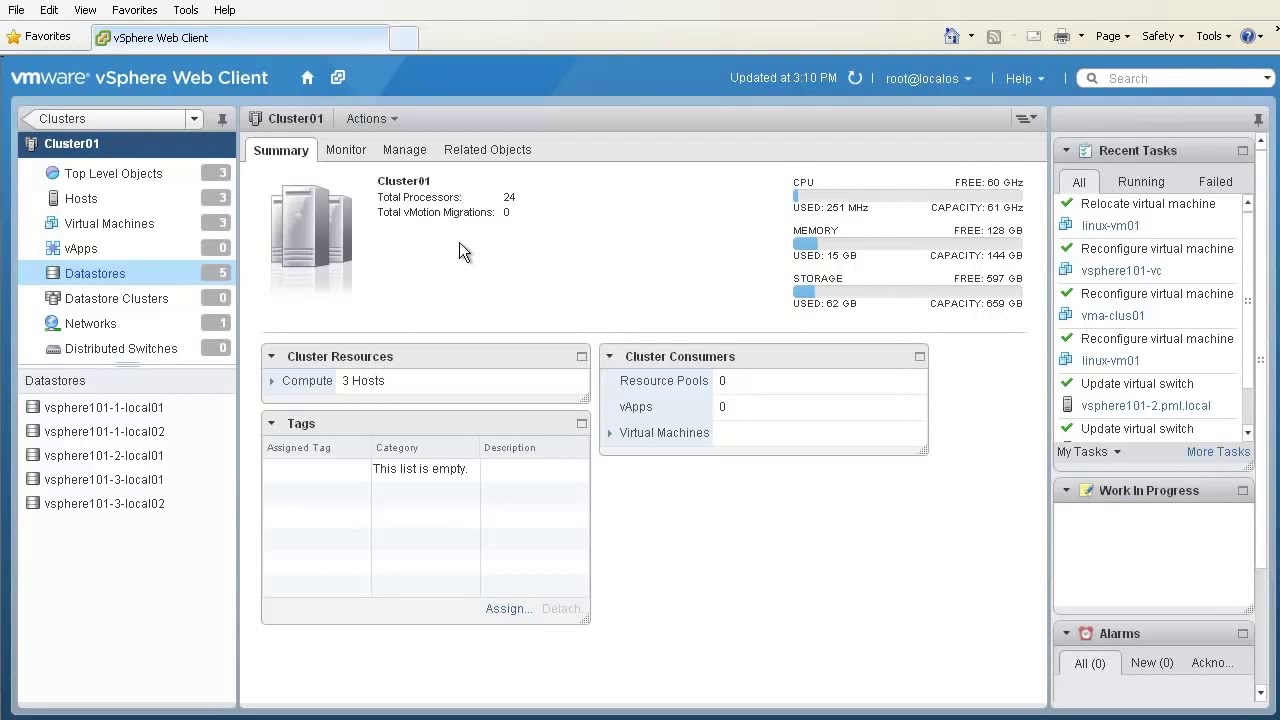Open the vsphere101-vc task link
1280x720 pixels.
[1121, 271]
